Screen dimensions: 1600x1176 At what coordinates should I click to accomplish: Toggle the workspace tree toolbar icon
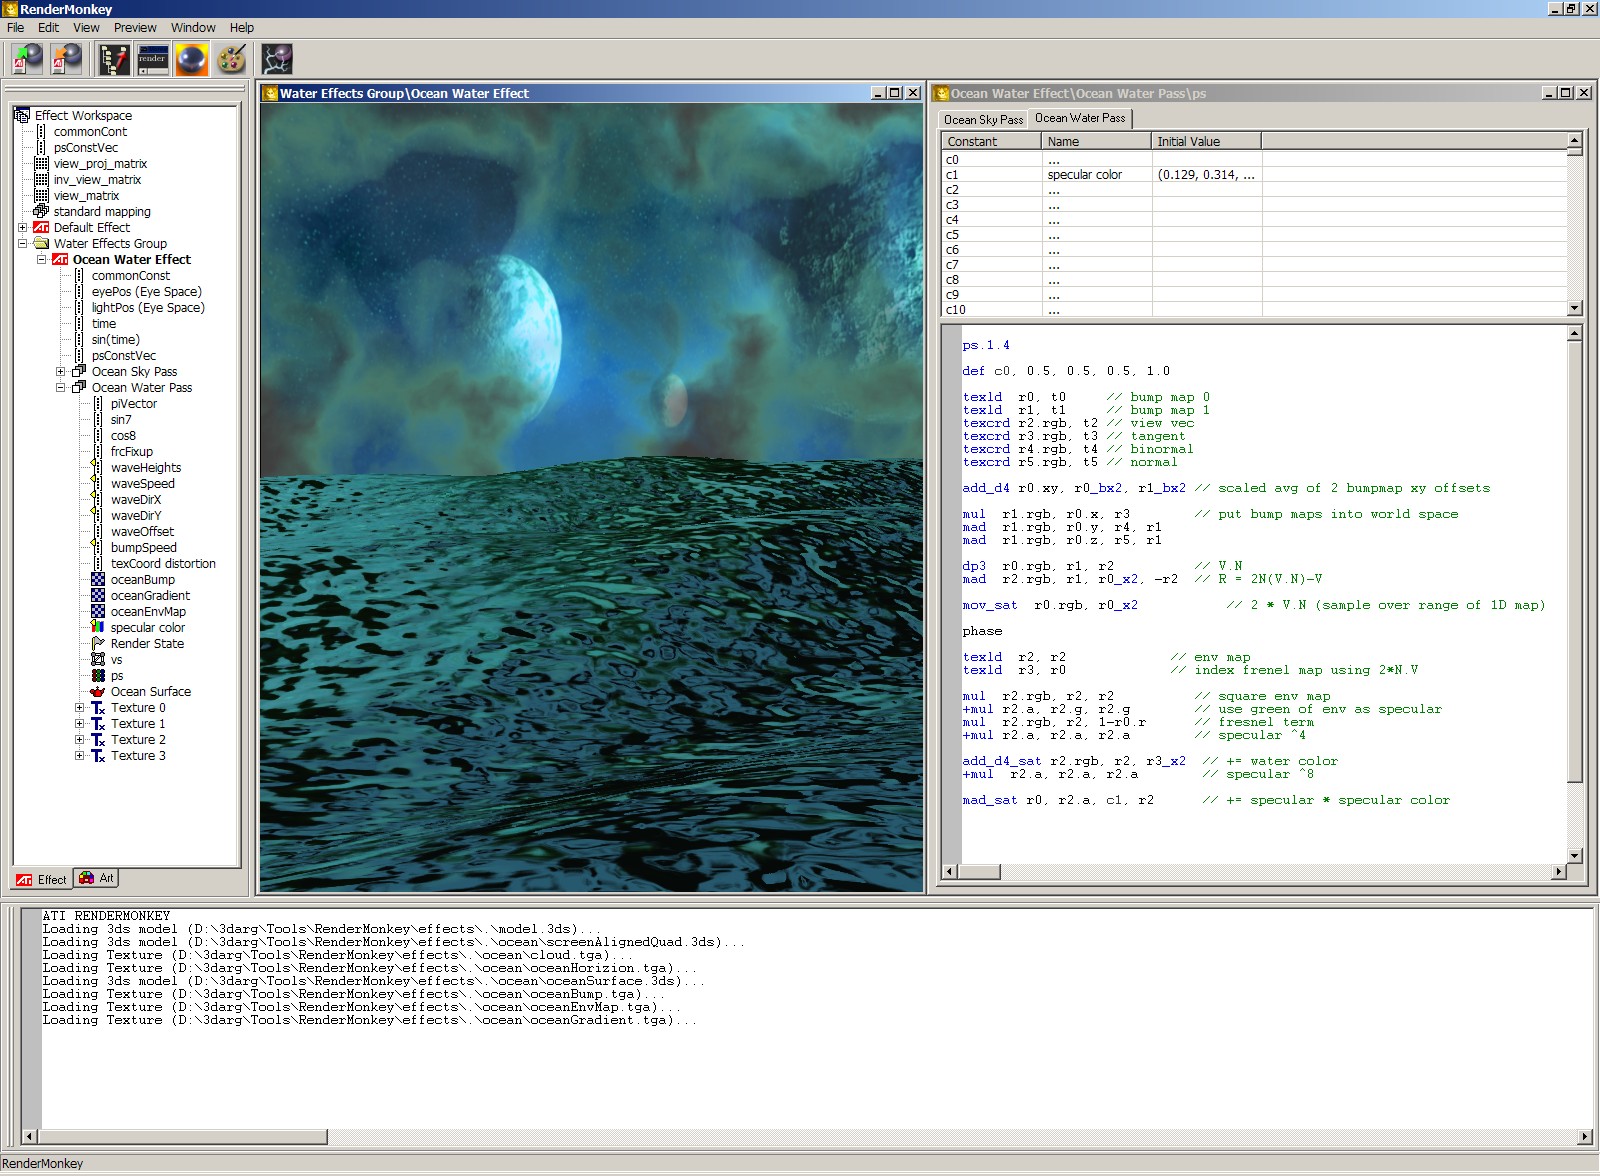tap(114, 59)
